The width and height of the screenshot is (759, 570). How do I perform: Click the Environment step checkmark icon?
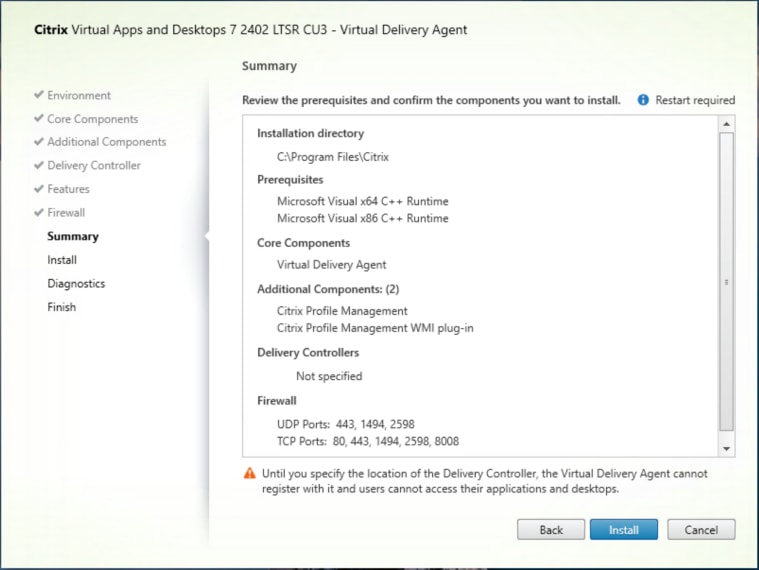tap(39, 94)
